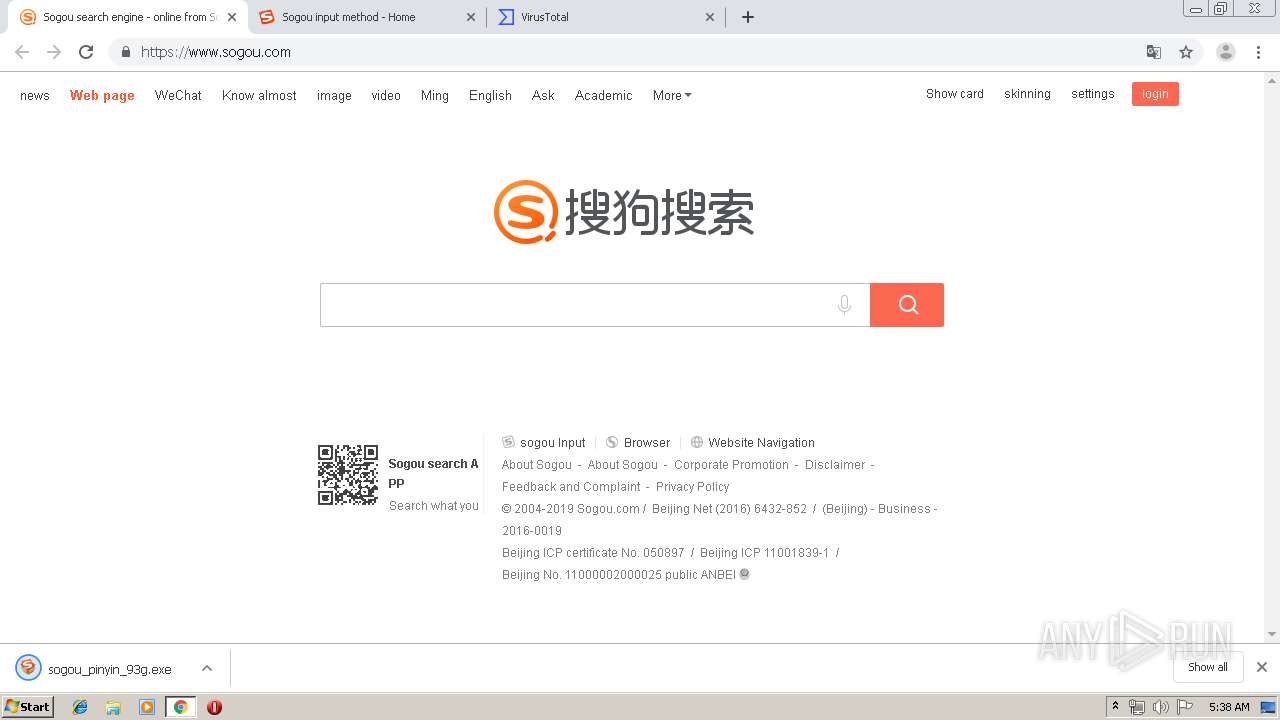Click the skinning link
Image resolution: width=1280 pixels, height=720 pixels.
[x=1027, y=94]
